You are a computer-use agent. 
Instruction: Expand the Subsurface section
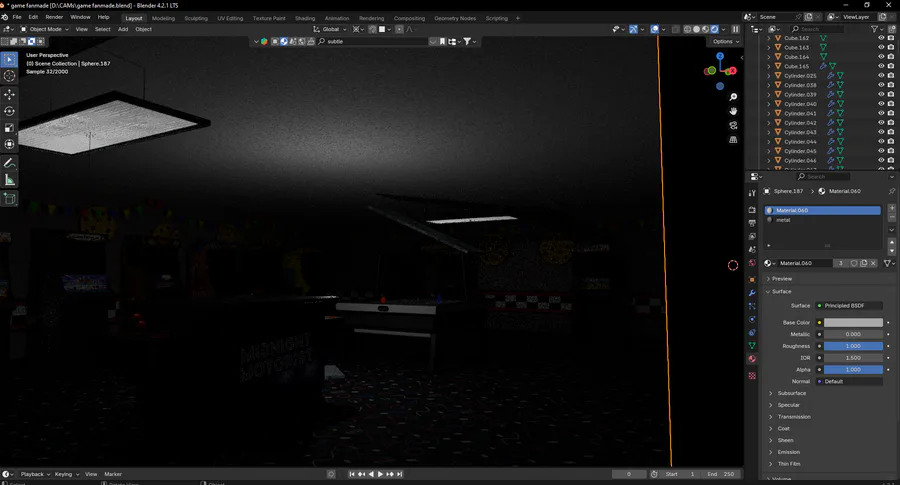[792, 393]
